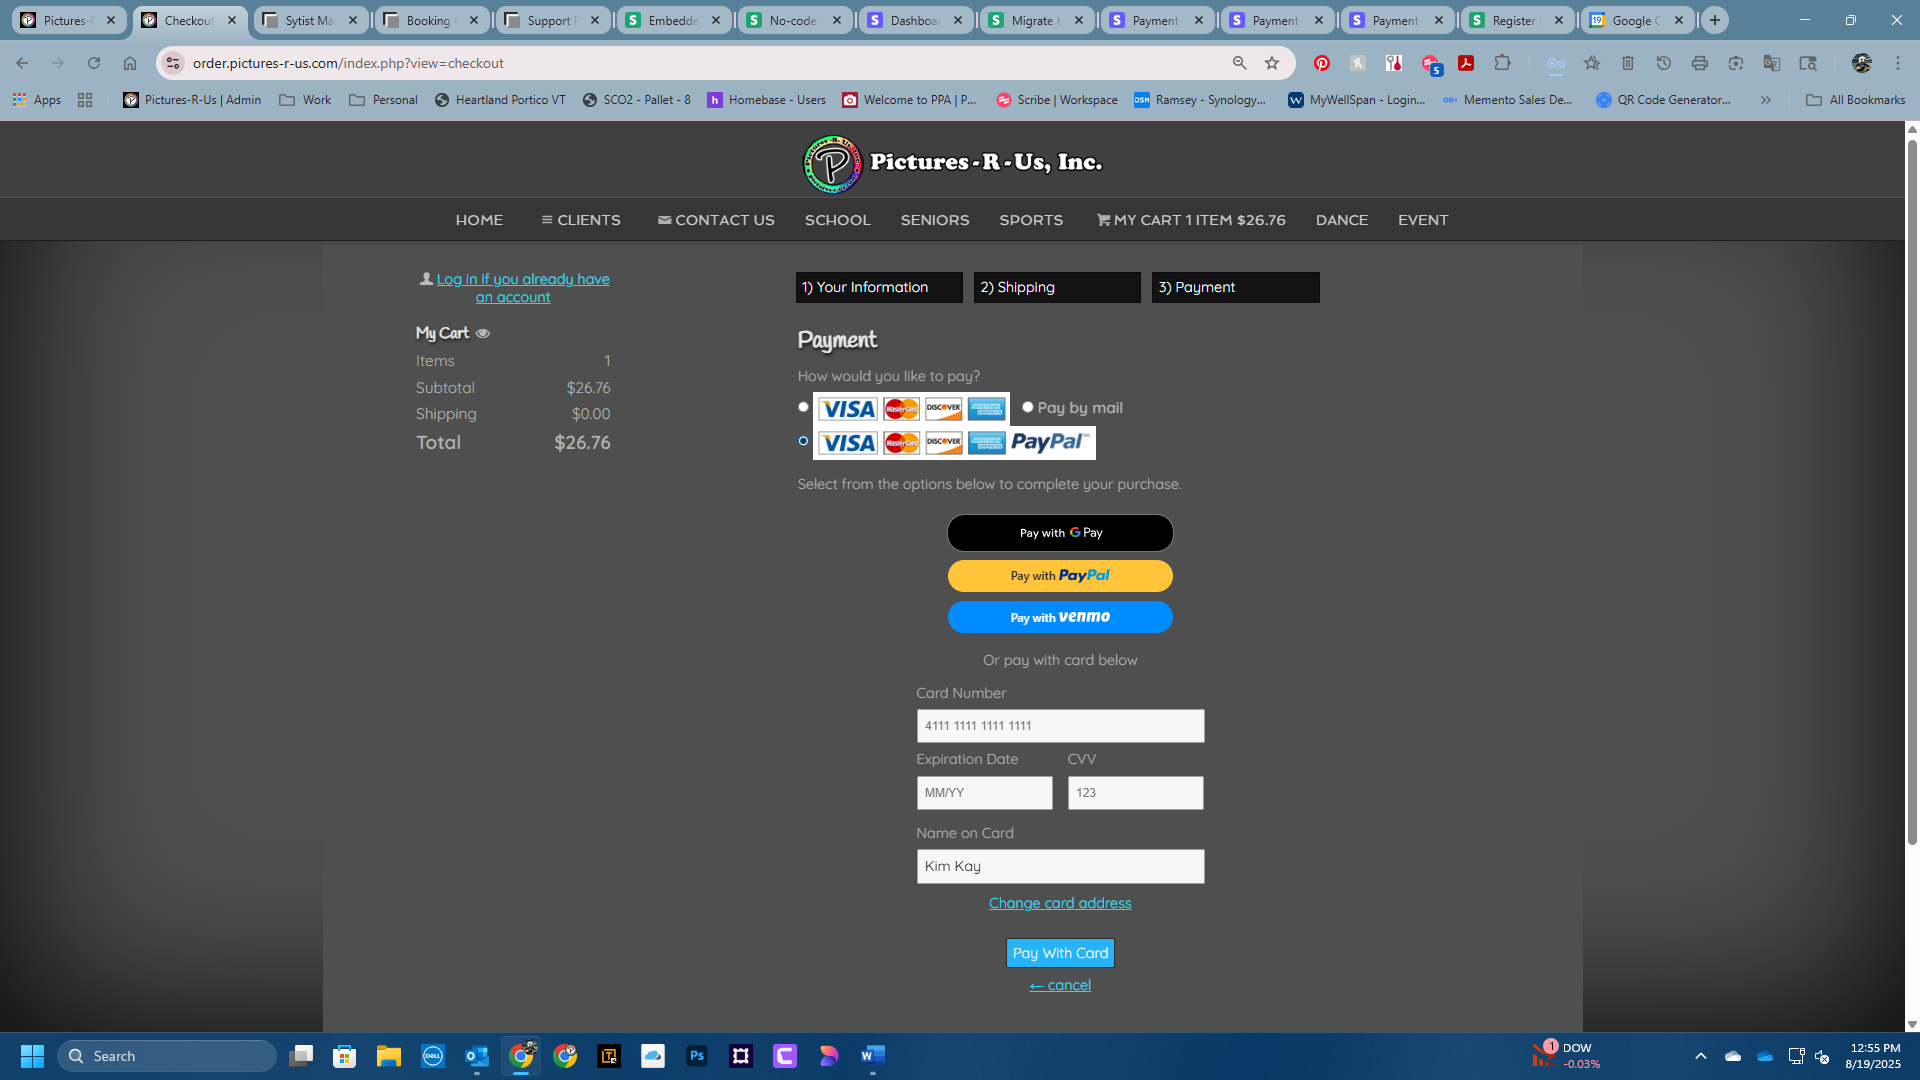Click the Pictures-R-Us logo

(952, 163)
